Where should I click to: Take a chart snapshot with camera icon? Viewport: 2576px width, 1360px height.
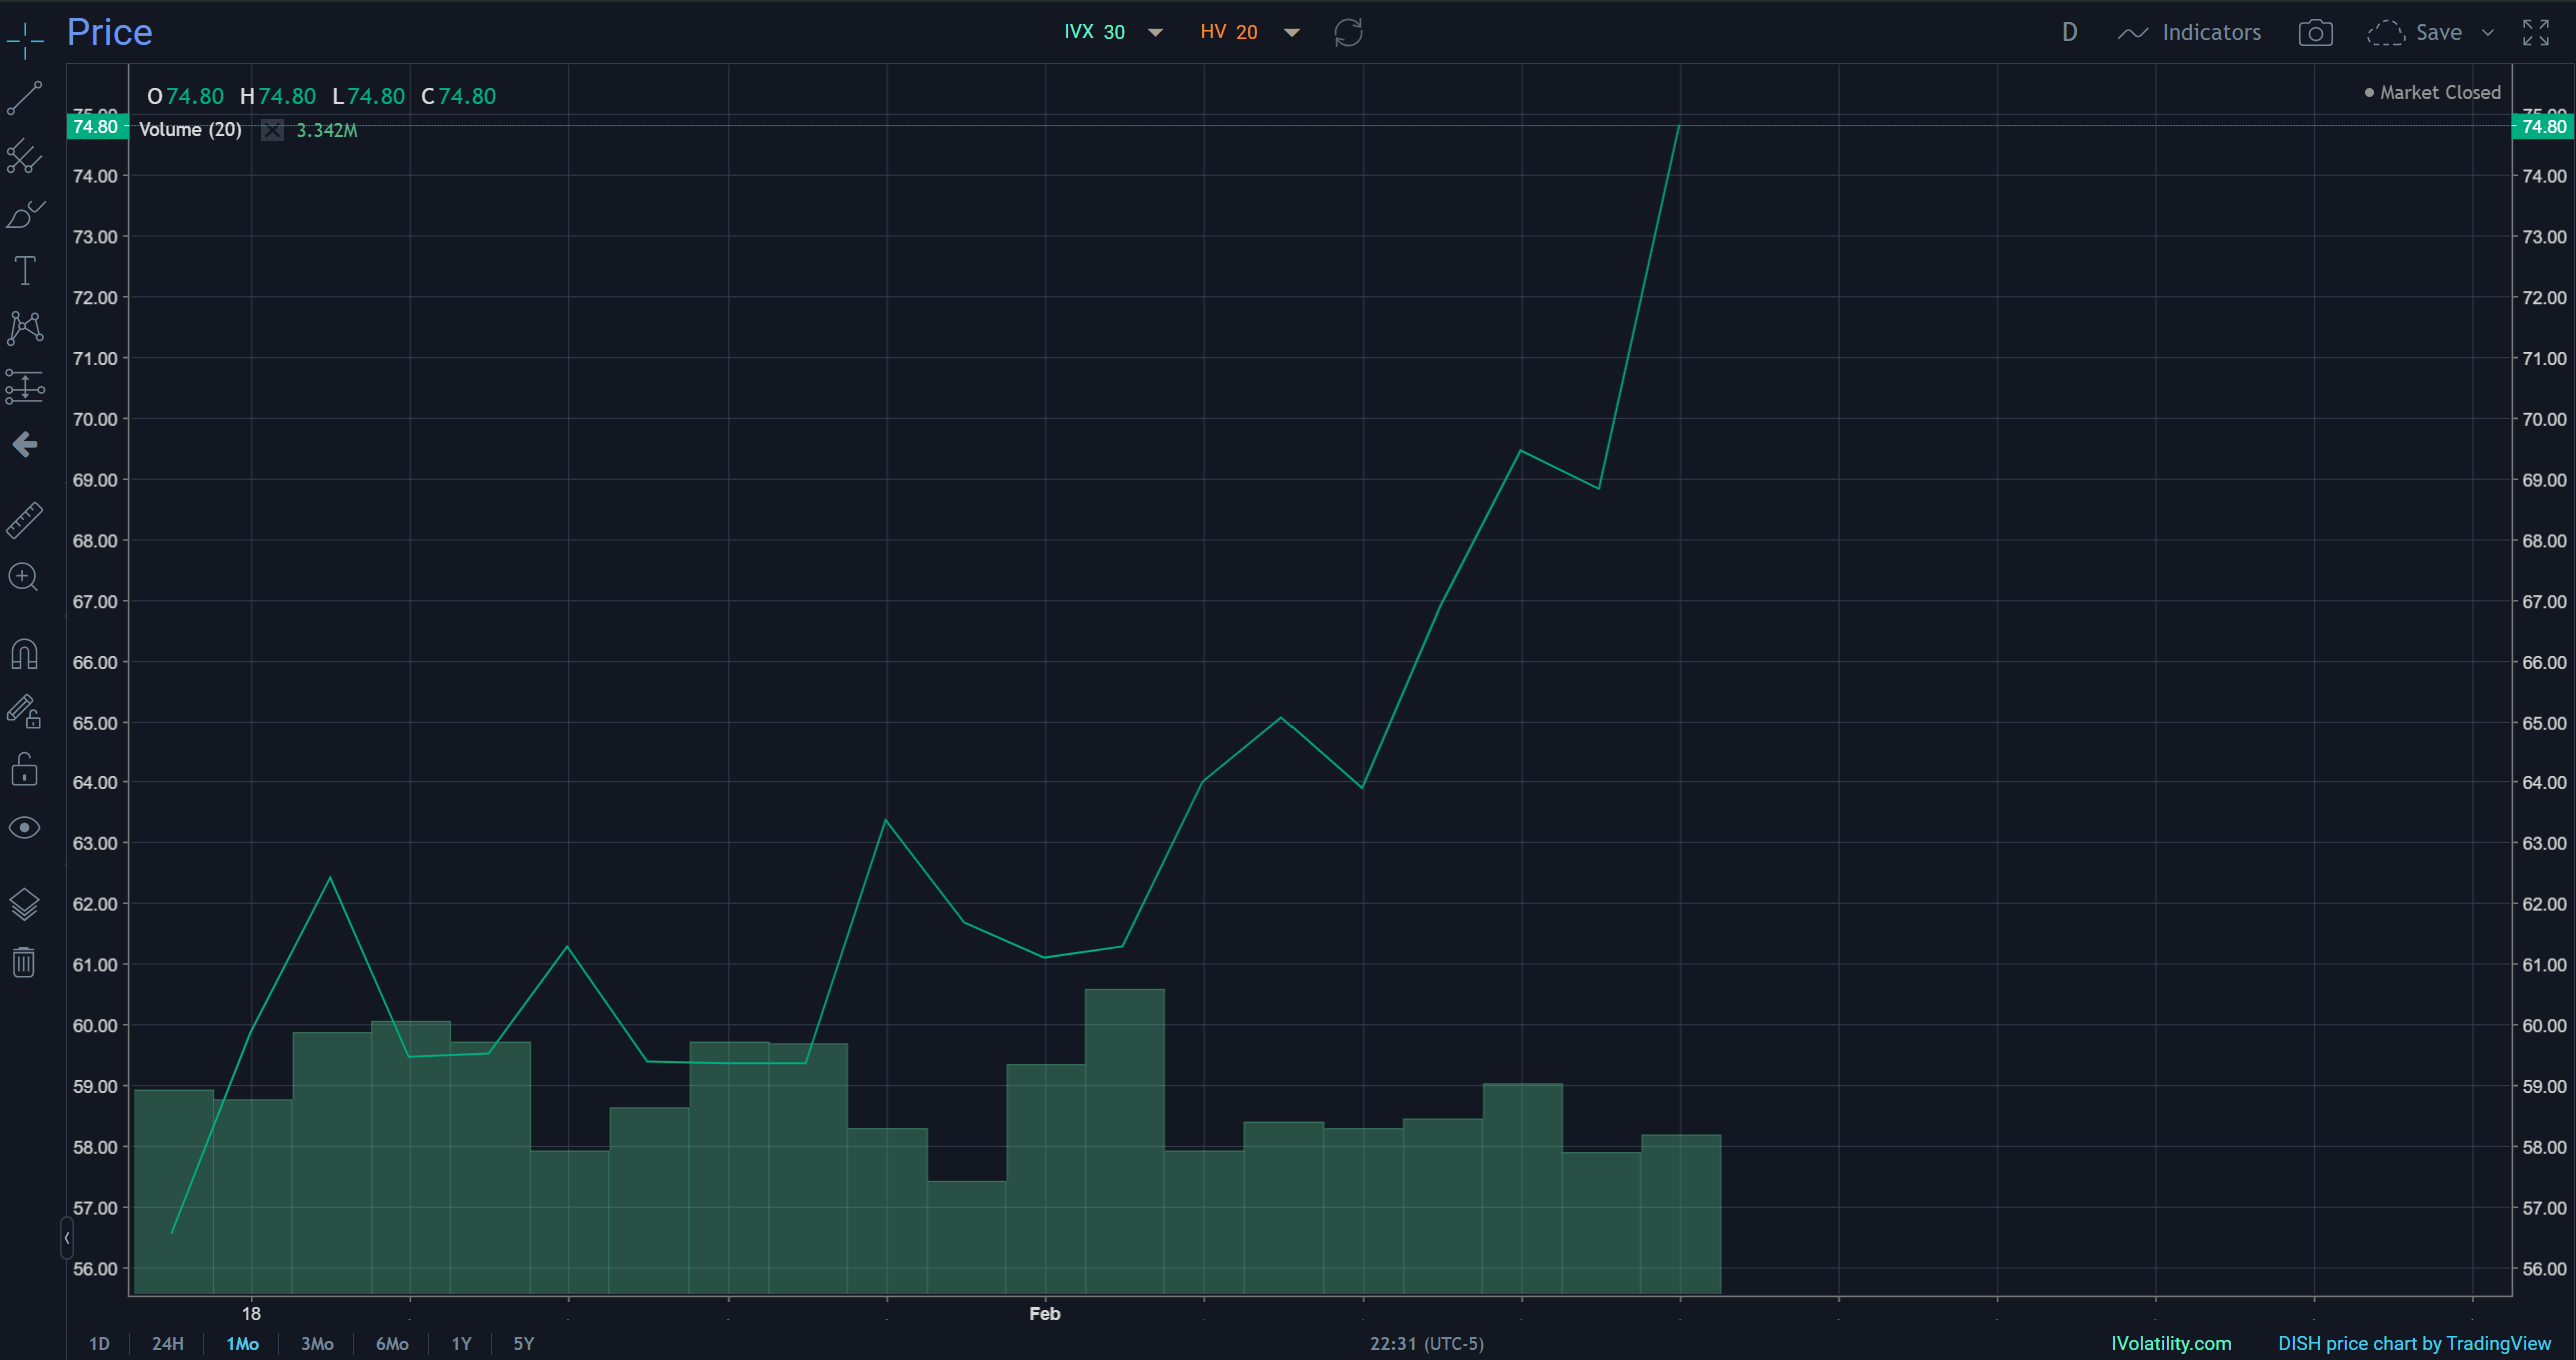click(x=2315, y=33)
